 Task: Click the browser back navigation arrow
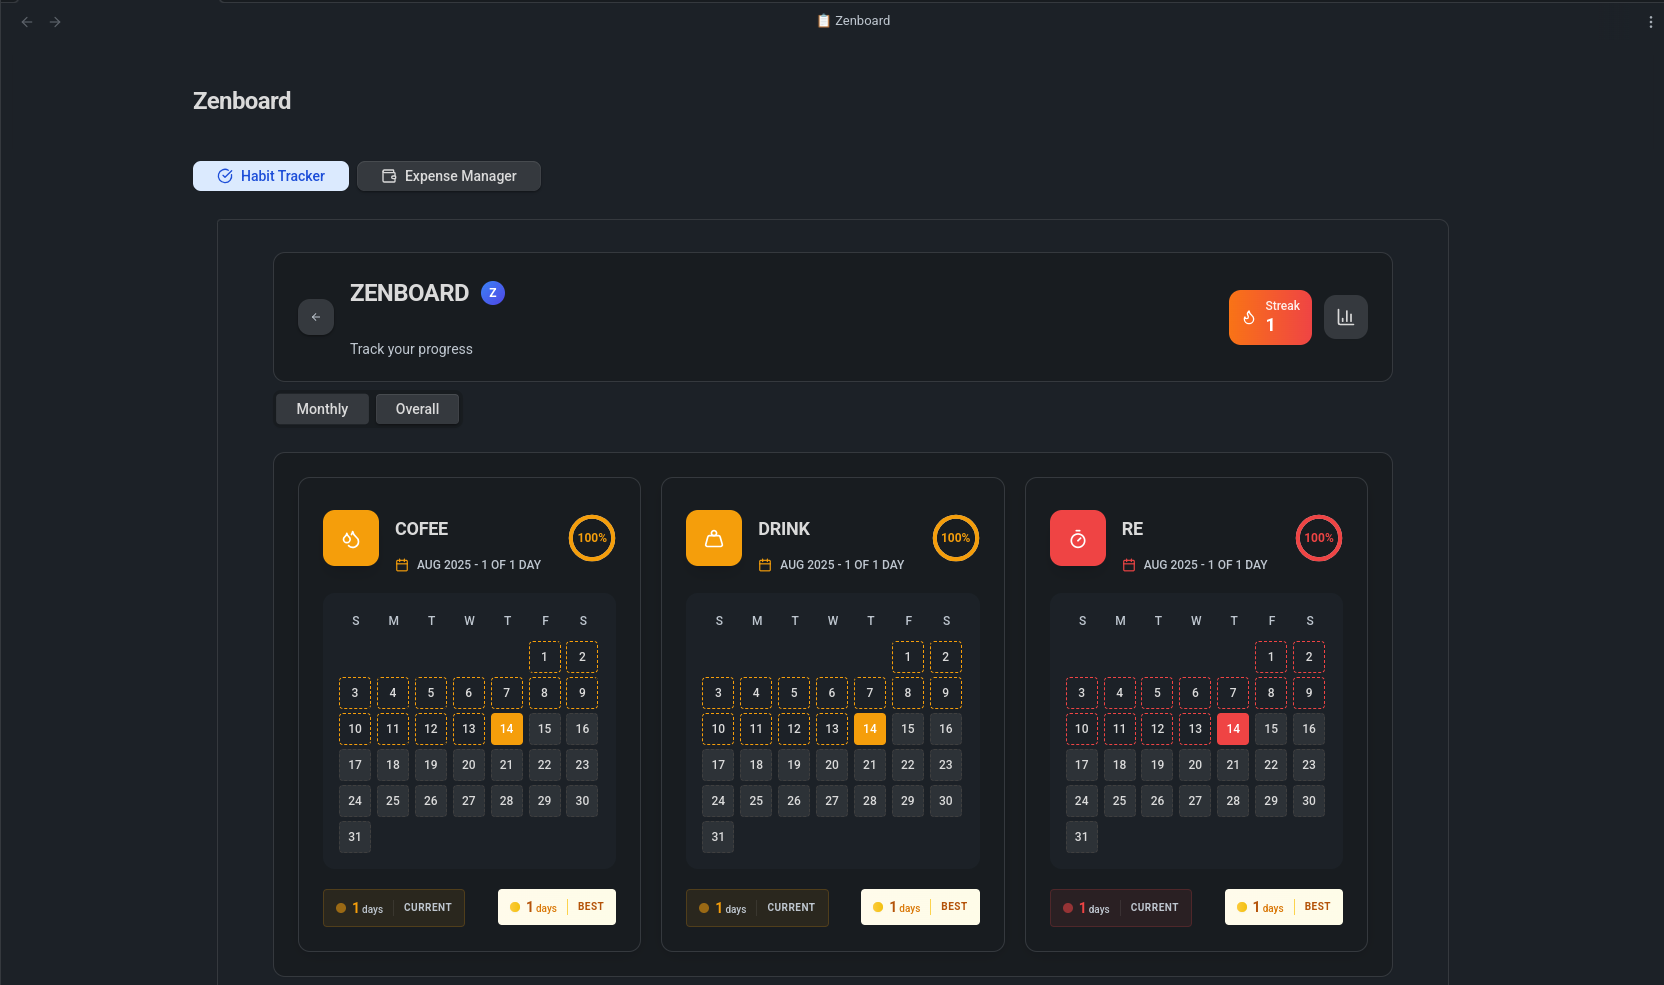[x=26, y=21]
